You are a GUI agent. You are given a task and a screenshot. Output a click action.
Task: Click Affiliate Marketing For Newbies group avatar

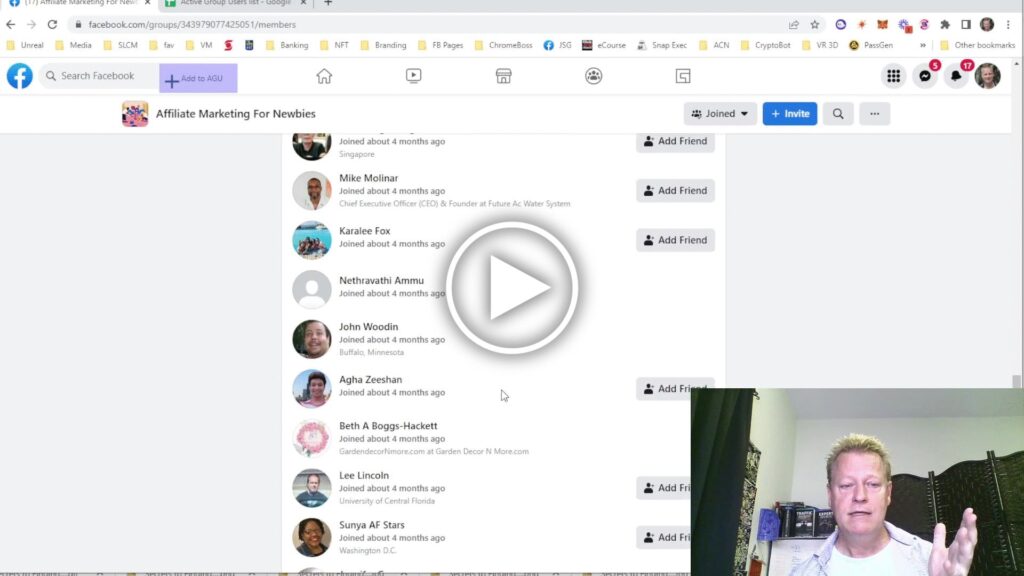tap(135, 114)
